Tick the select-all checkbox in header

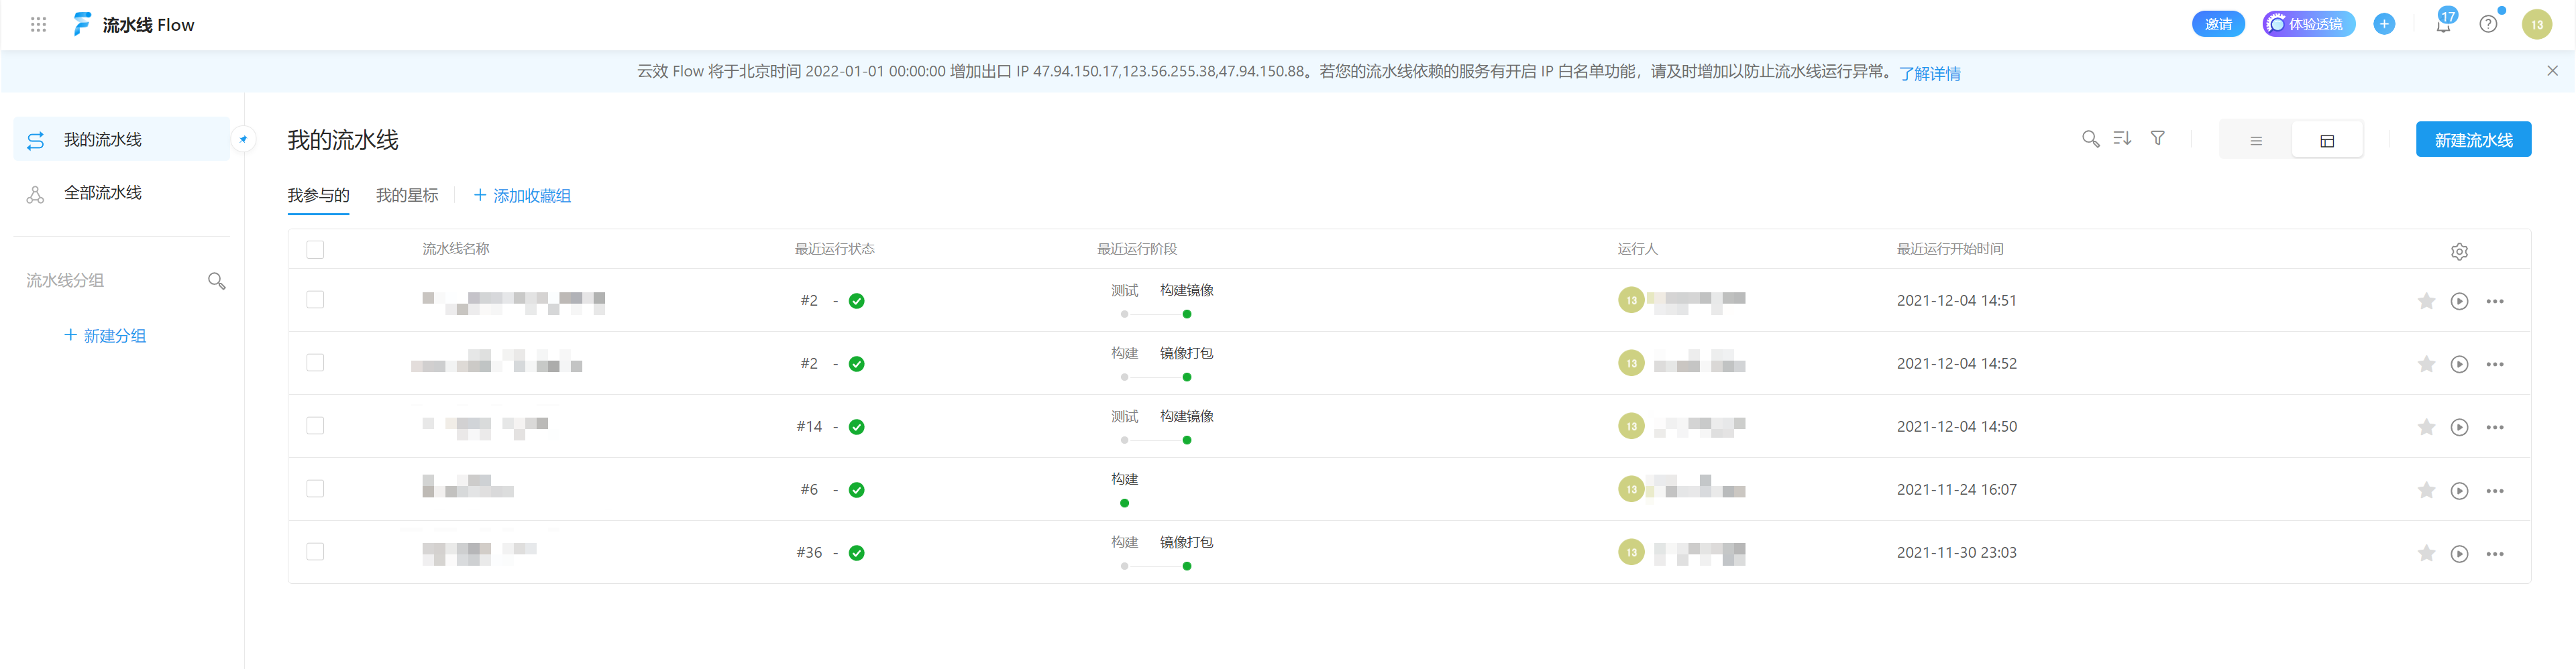315,250
